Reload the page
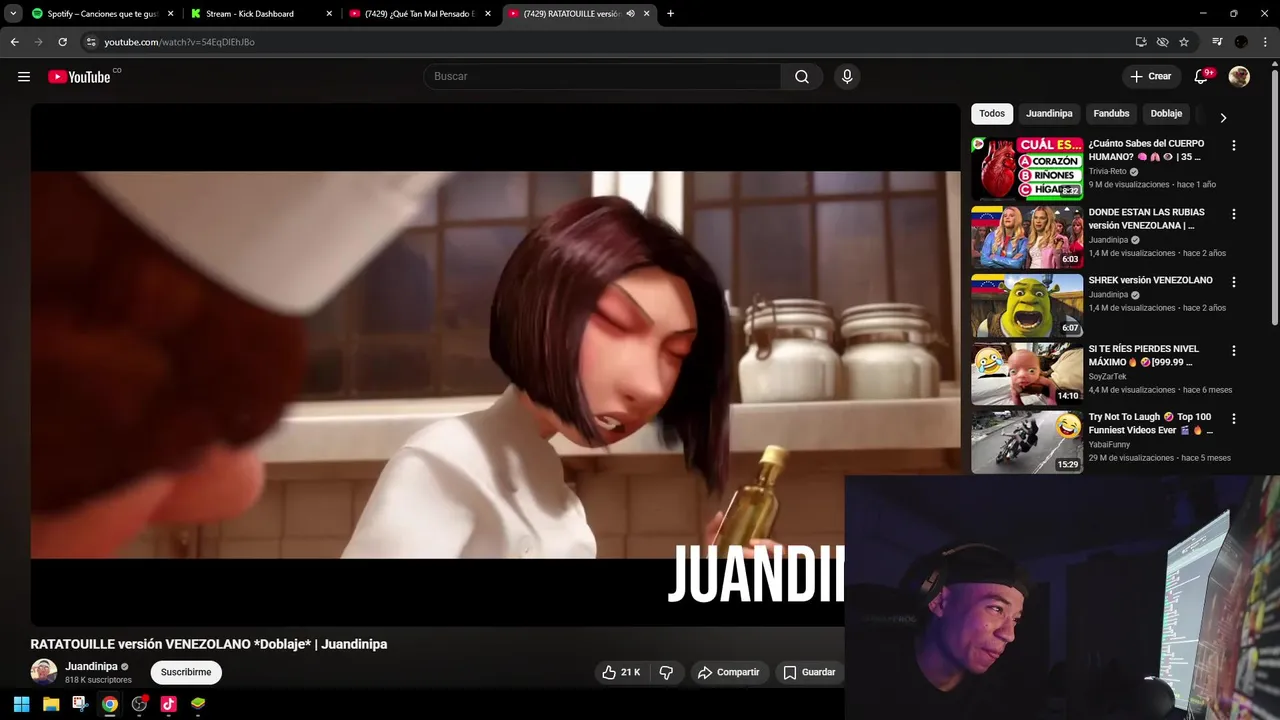This screenshot has height=720, width=1280. [x=62, y=42]
